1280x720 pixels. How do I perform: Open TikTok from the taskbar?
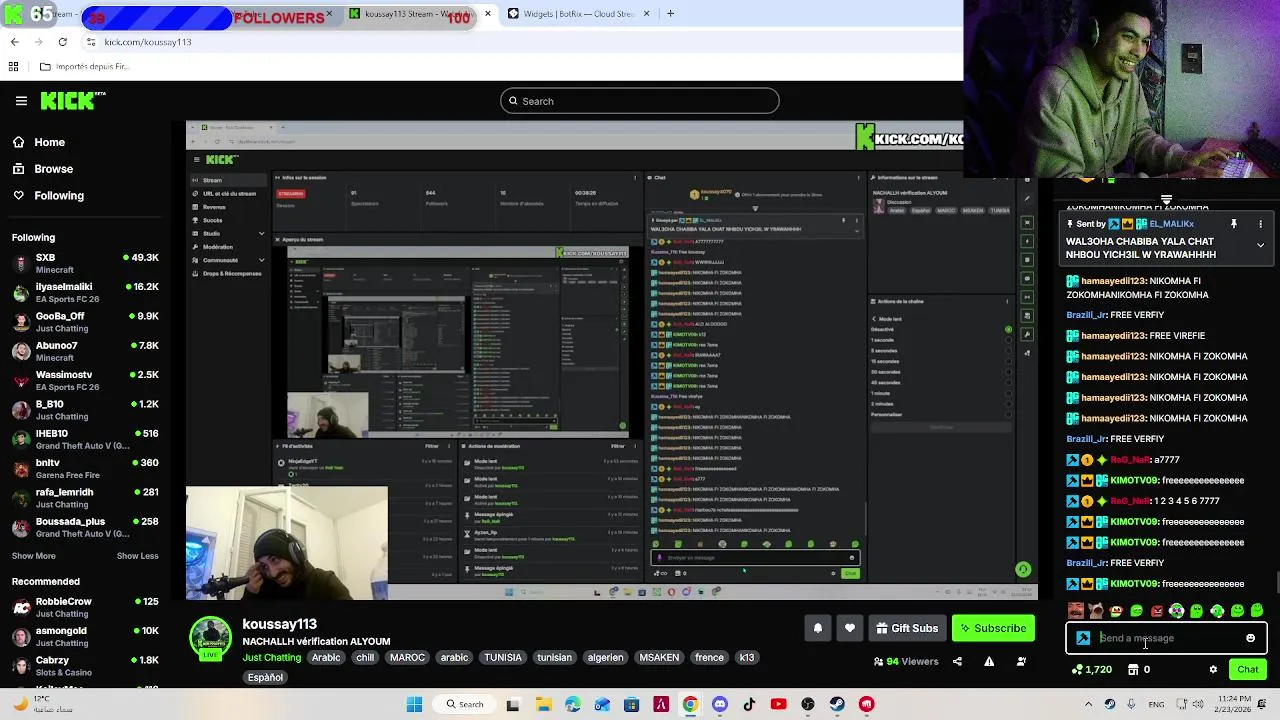click(x=749, y=704)
